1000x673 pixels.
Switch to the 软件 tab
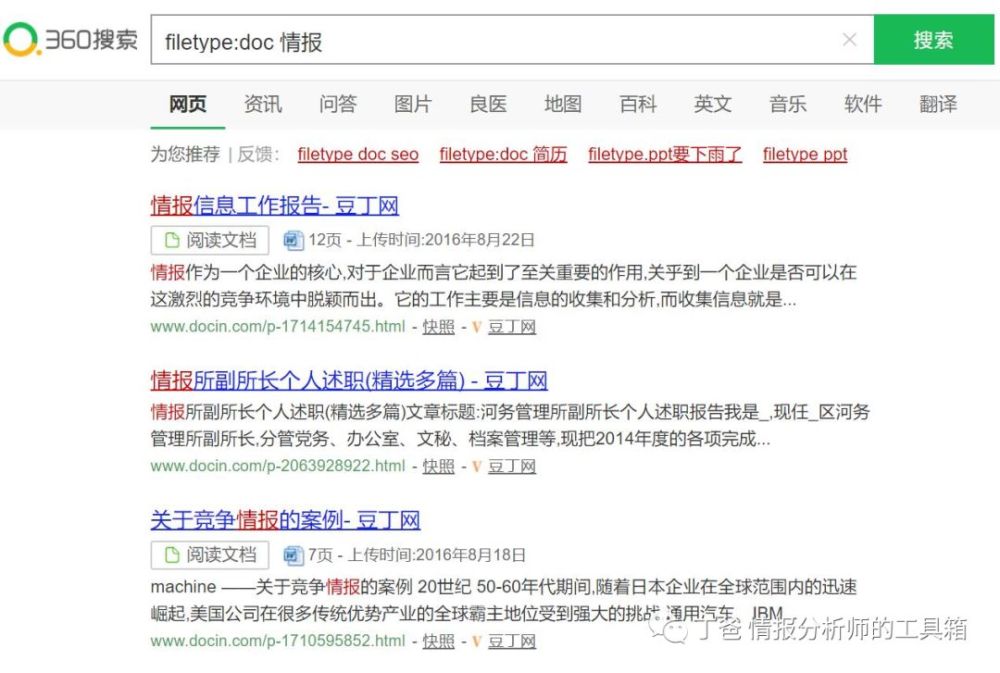[x=863, y=104]
